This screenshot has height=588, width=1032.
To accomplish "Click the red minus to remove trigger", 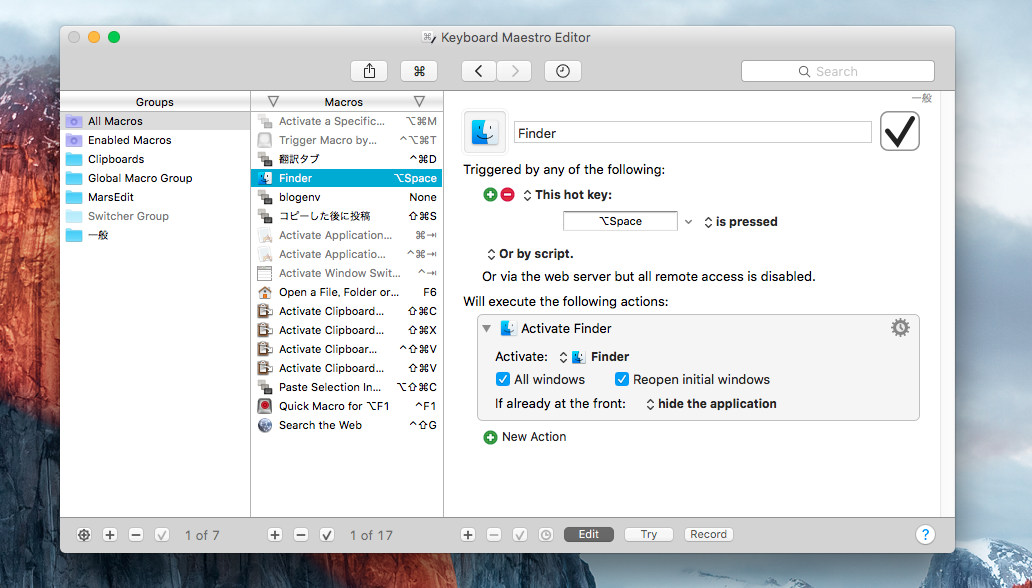I will coord(507,195).
